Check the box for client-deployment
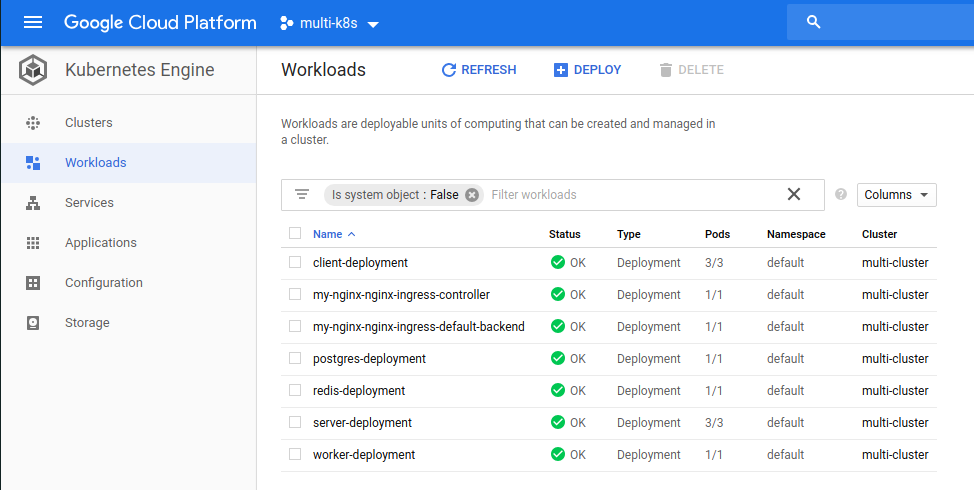The height and width of the screenshot is (490, 974). (x=295, y=262)
